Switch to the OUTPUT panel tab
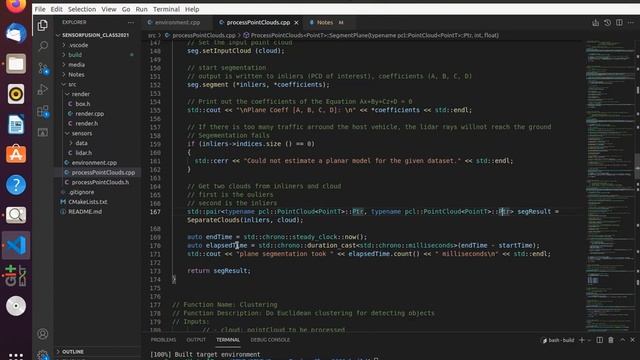The width and height of the screenshot is (640, 360). (196, 340)
